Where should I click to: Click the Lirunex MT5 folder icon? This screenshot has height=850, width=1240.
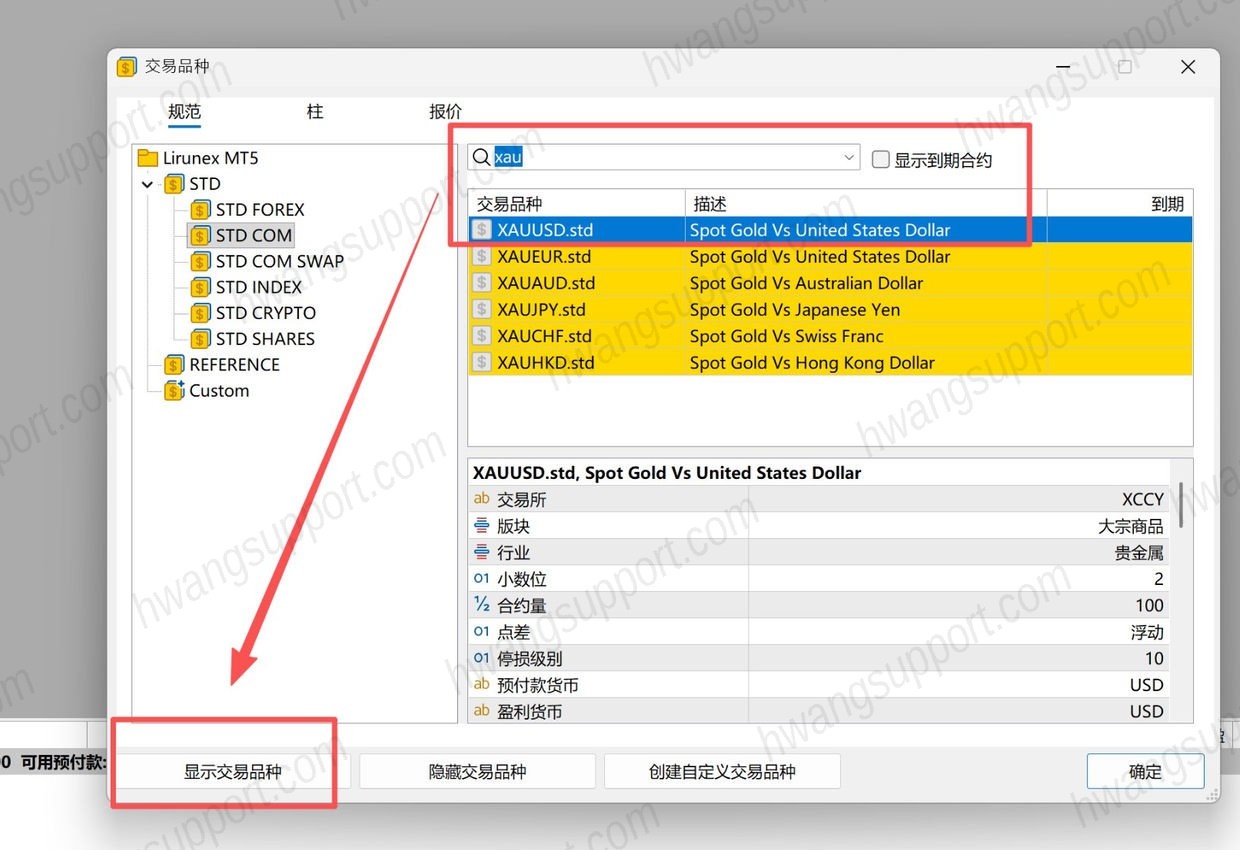148,158
